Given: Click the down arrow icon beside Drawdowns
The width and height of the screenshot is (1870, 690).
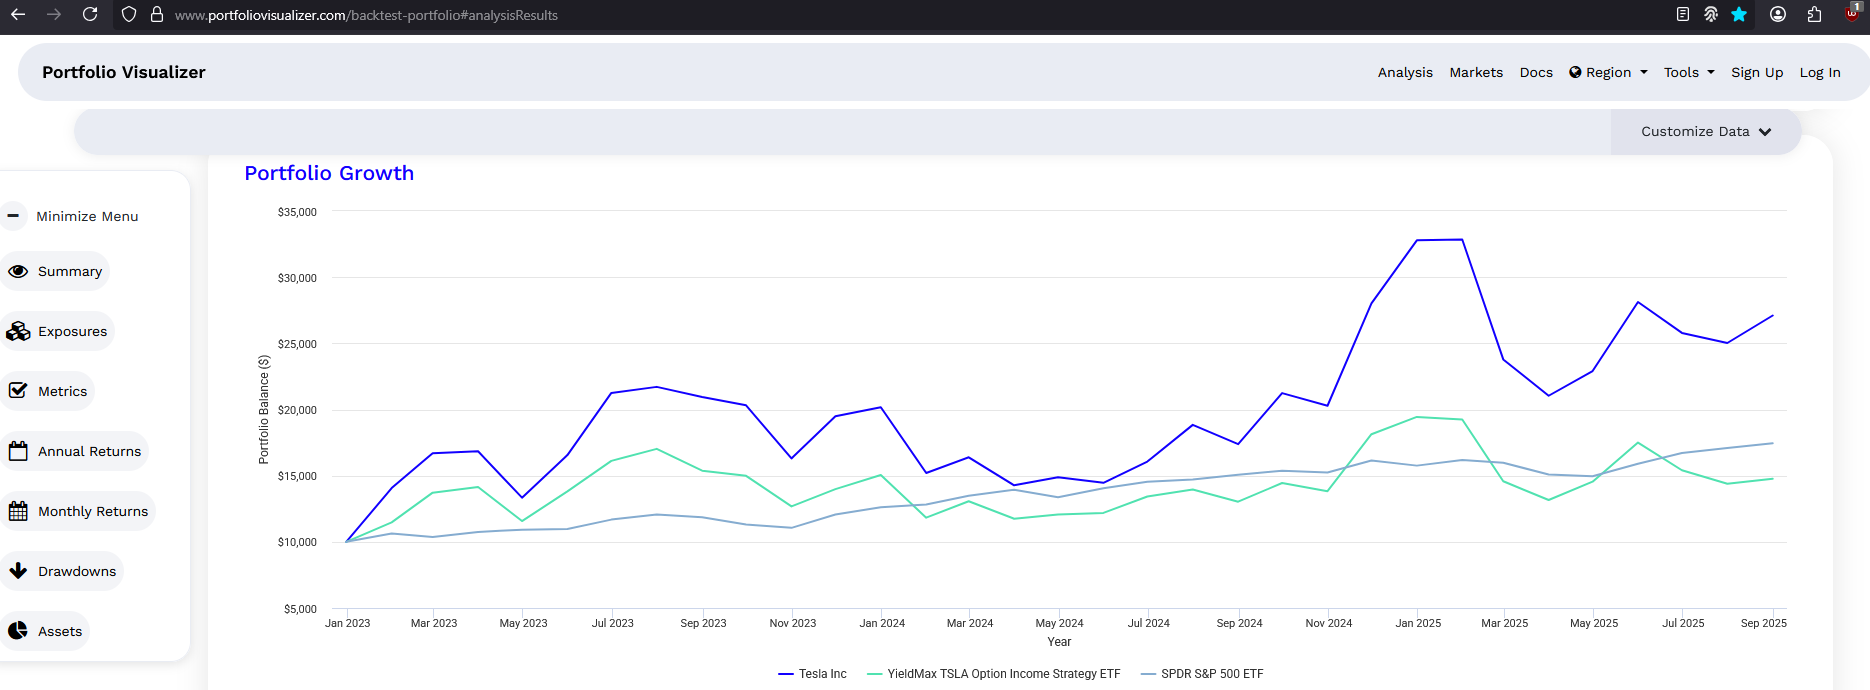Looking at the screenshot, I should point(18,571).
